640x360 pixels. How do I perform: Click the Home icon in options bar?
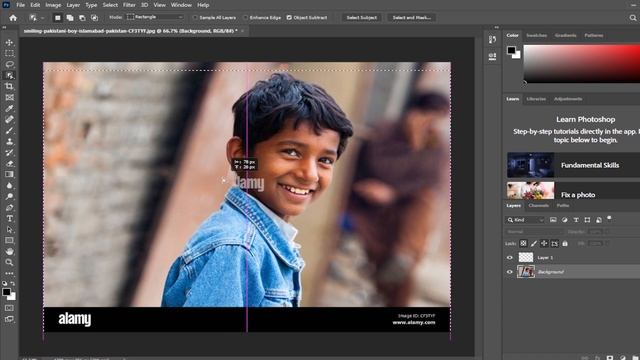(13, 18)
